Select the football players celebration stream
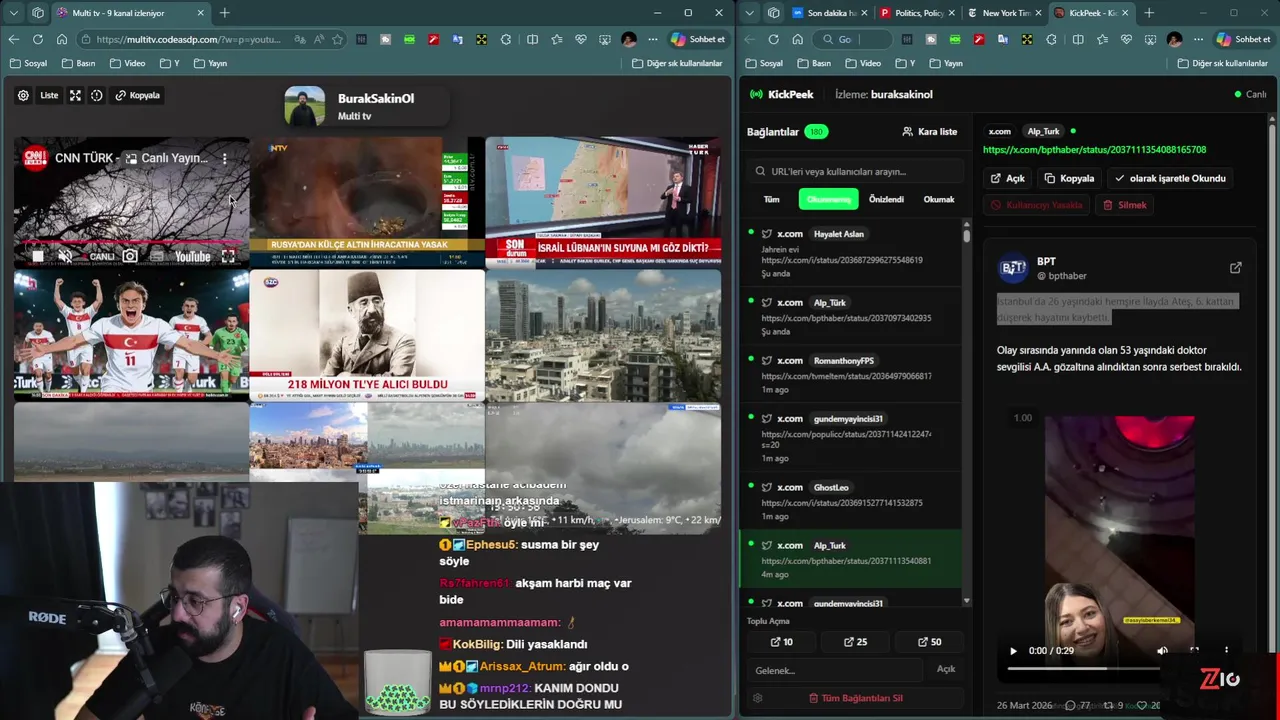This screenshot has height=720, width=1280. point(131,334)
